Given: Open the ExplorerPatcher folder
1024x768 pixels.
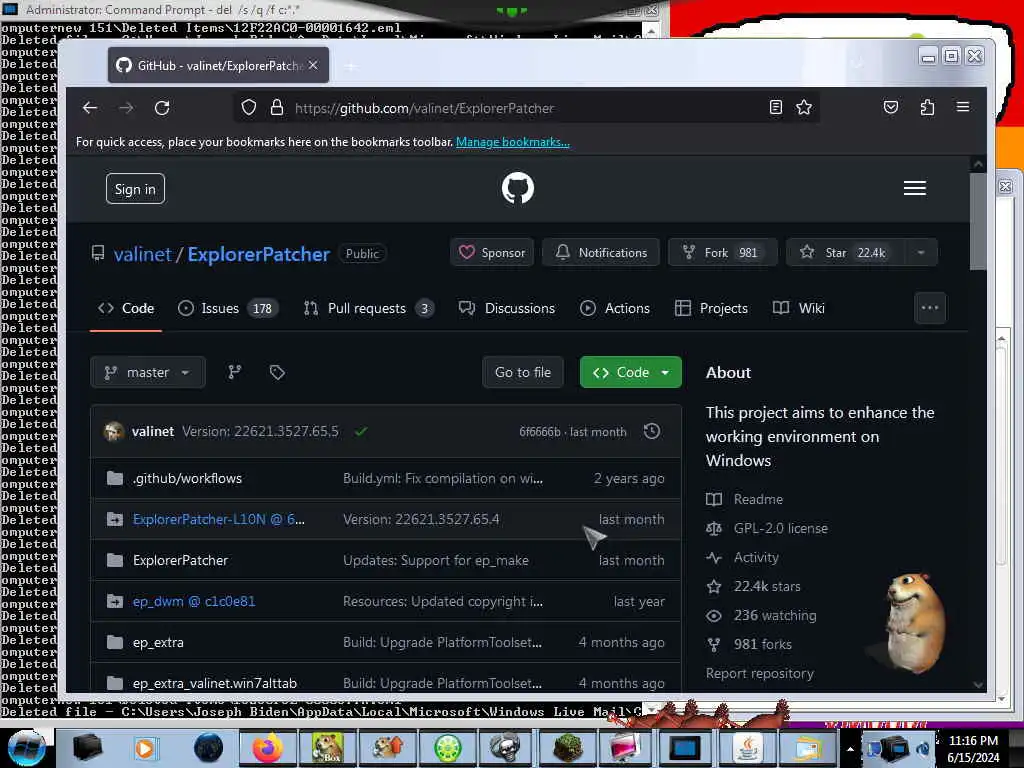Looking at the screenshot, I should click(x=180, y=560).
